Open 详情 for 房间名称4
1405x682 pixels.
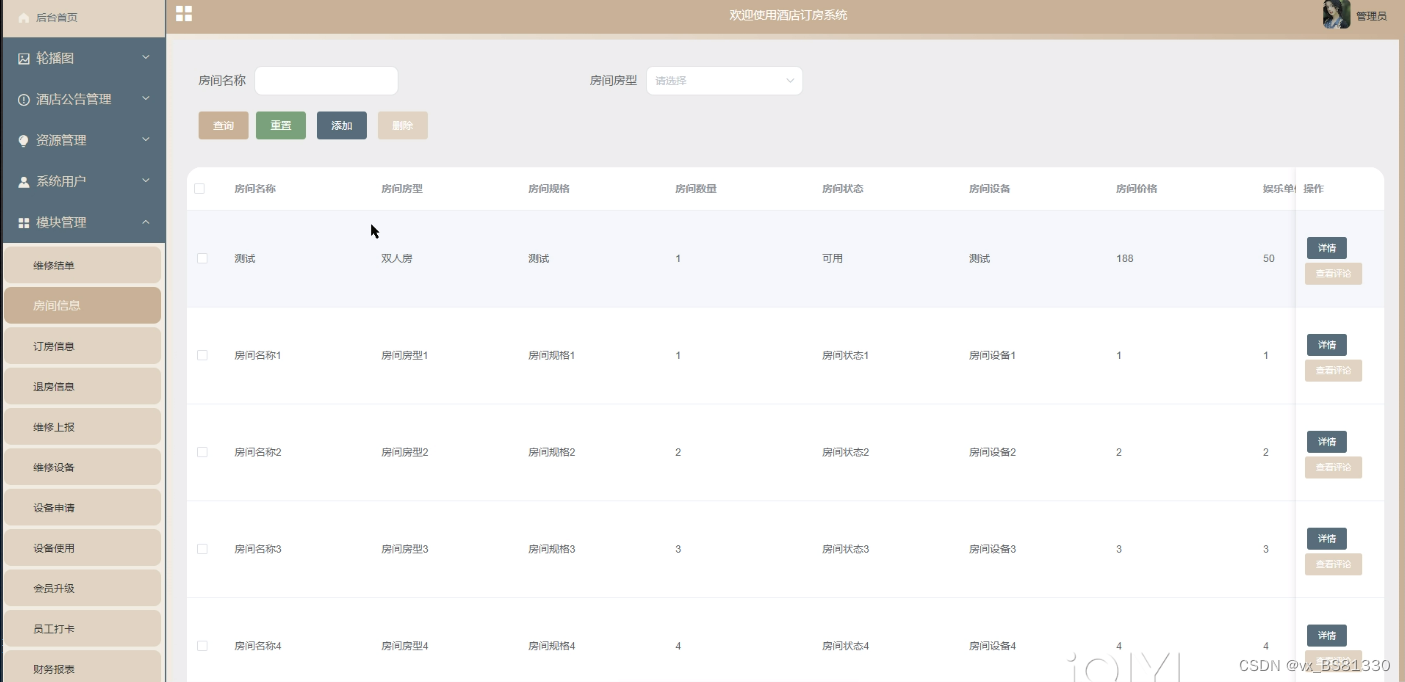pos(1327,636)
